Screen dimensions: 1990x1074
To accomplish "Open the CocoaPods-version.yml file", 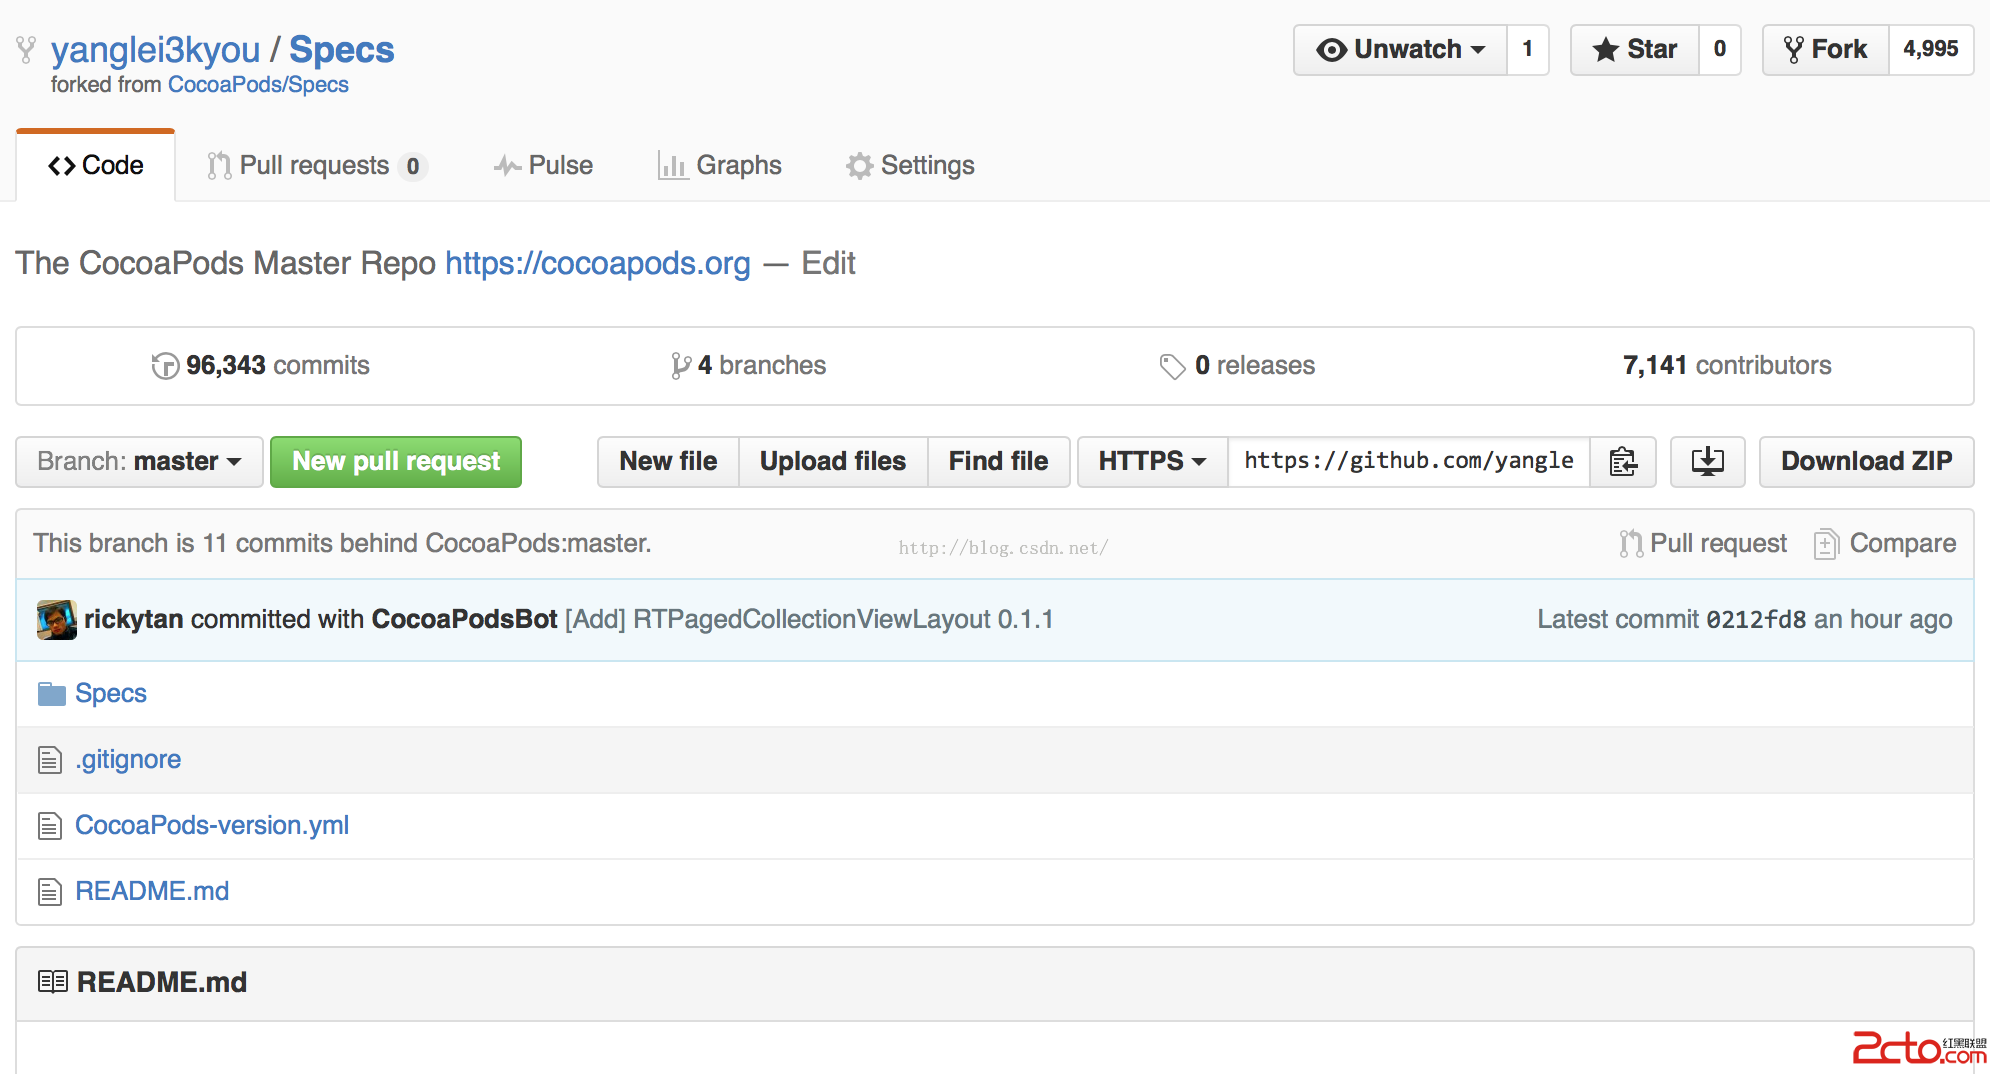I will click(x=212, y=825).
